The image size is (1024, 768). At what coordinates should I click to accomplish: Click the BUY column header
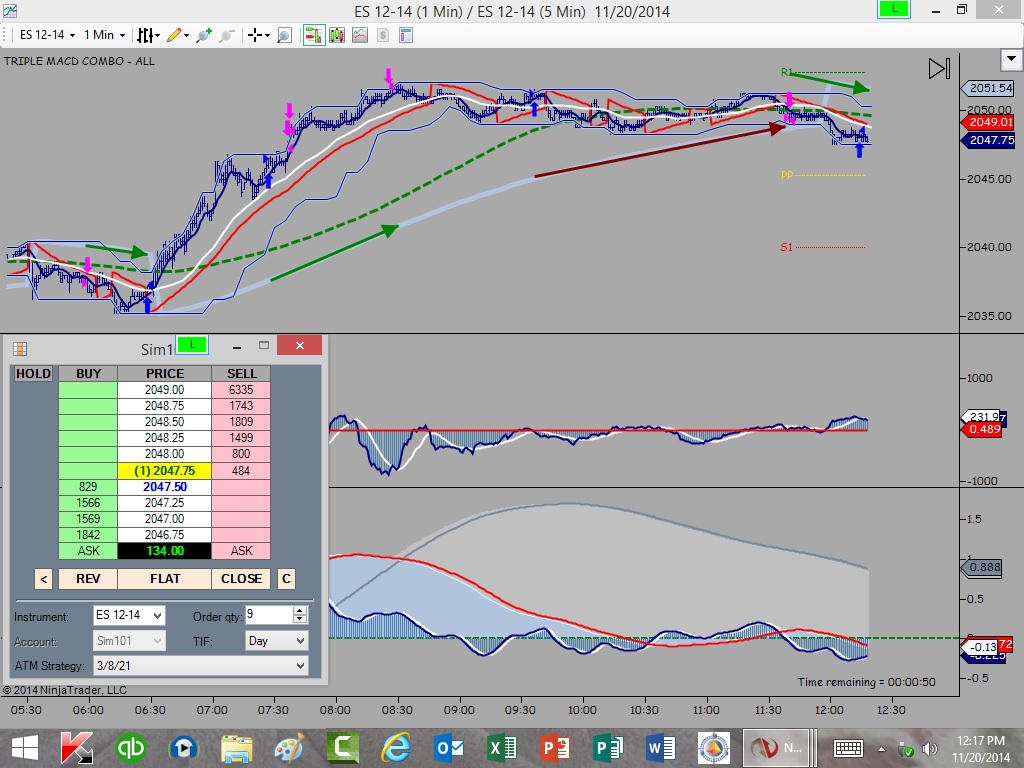coord(88,374)
